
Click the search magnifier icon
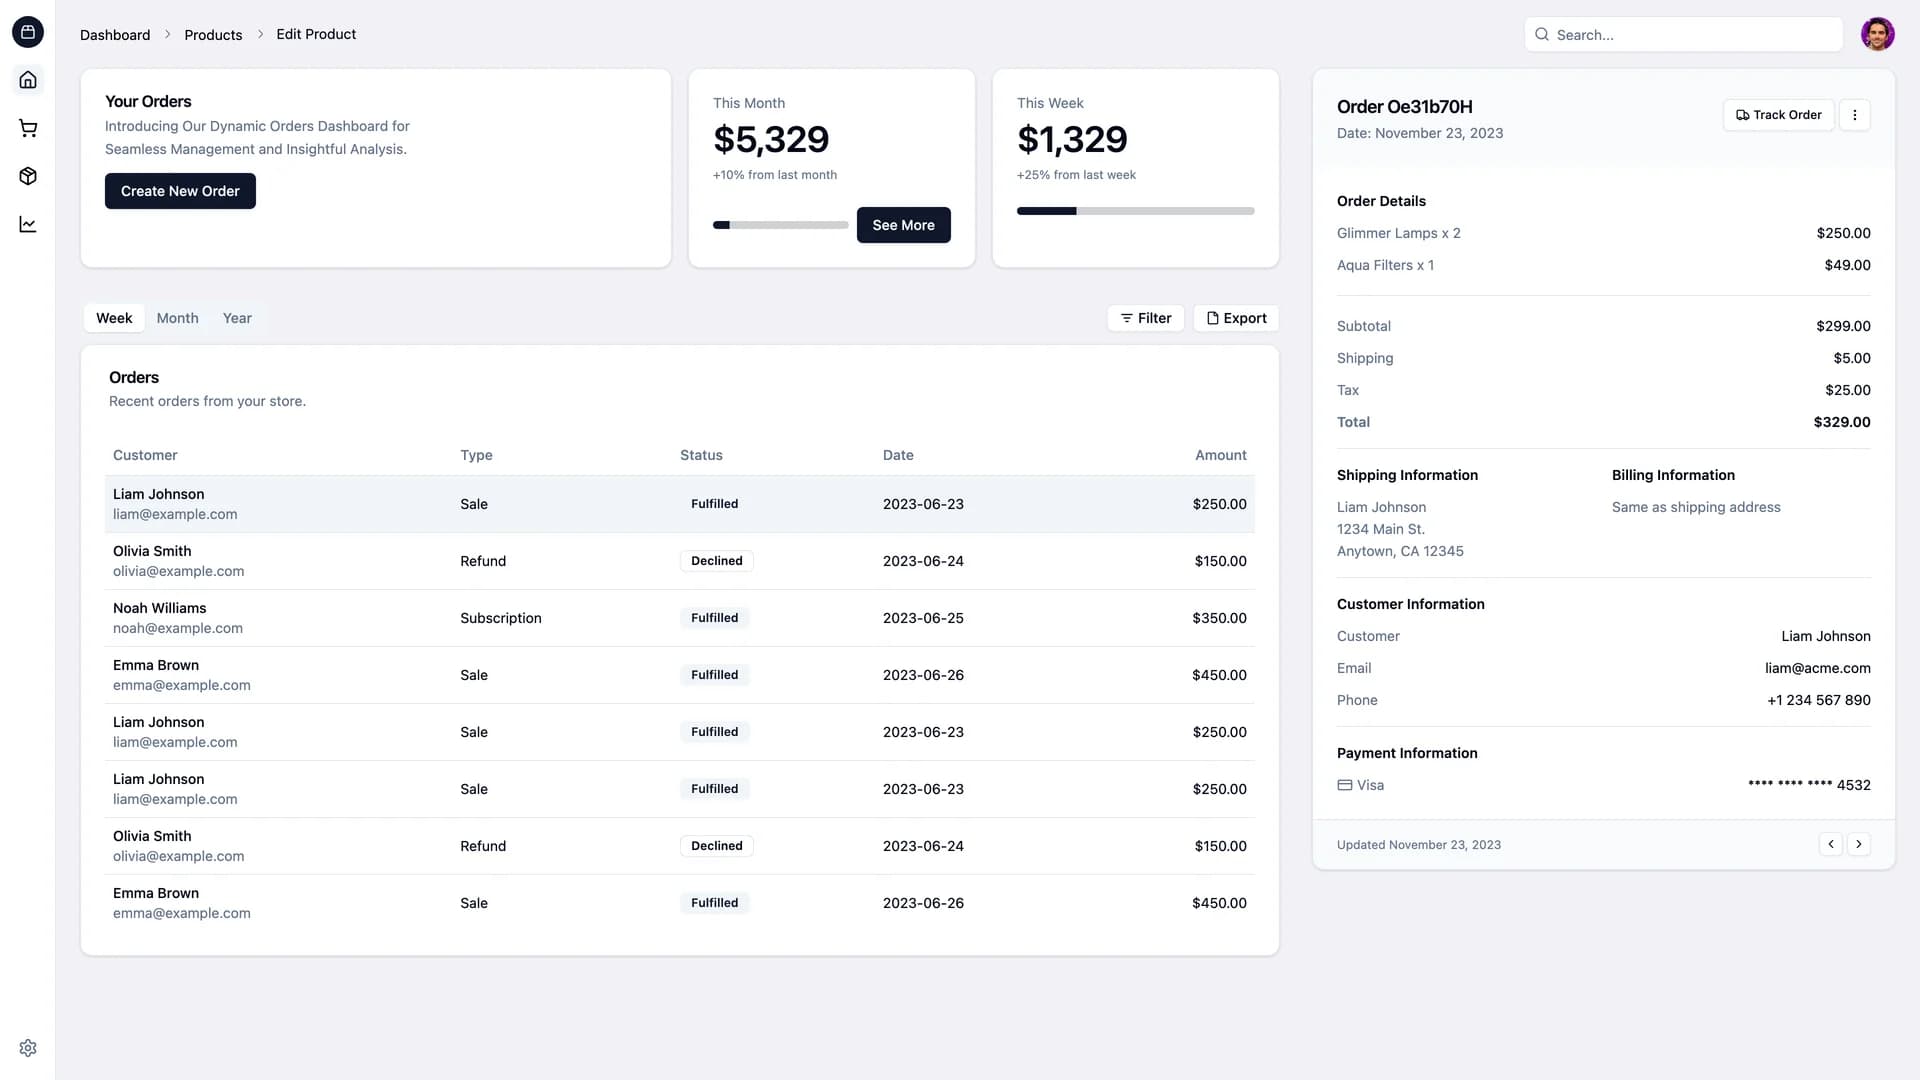coord(1543,34)
